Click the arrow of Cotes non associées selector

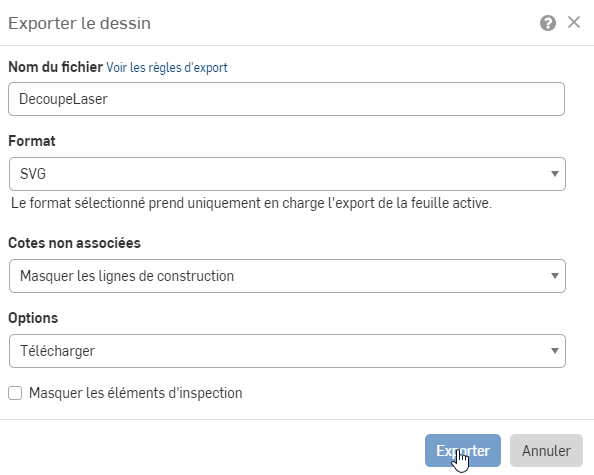click(x=555, y=276)
